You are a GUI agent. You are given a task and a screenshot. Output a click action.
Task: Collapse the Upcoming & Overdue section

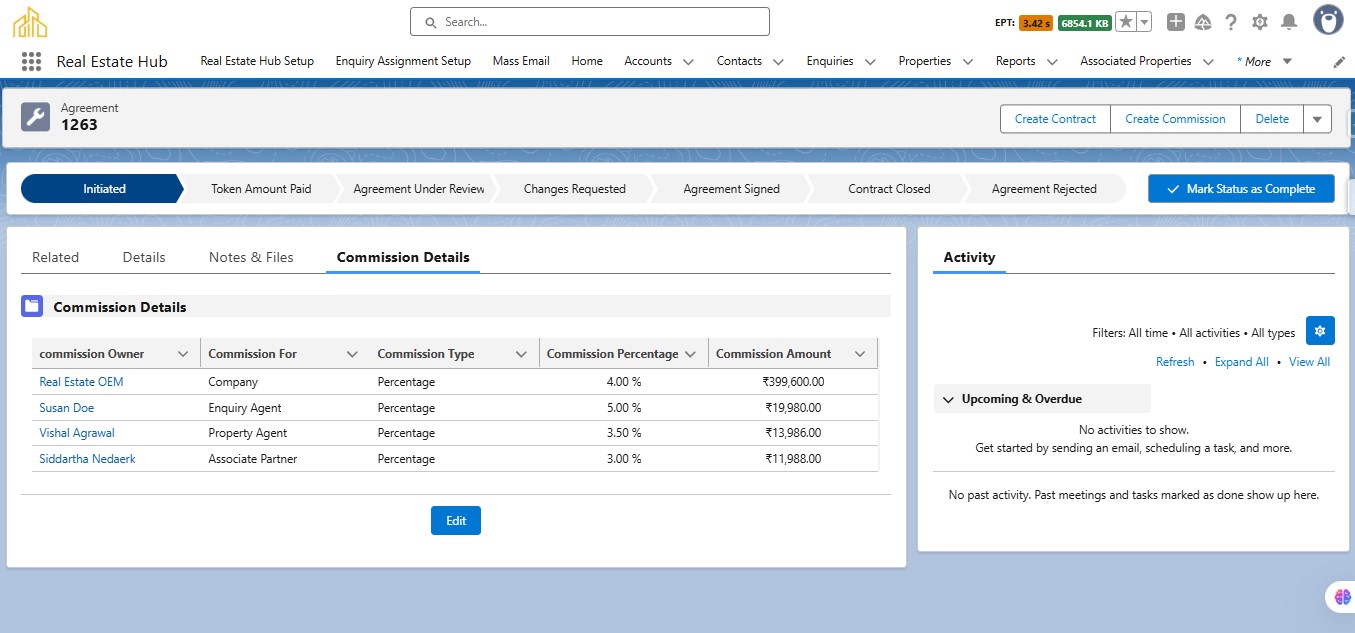pos(948,399)
